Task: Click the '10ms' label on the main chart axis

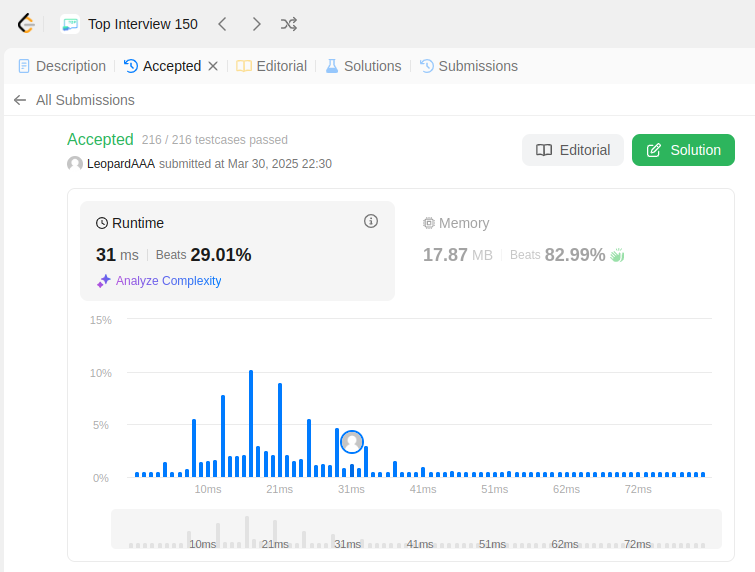Action: [208, 489]
